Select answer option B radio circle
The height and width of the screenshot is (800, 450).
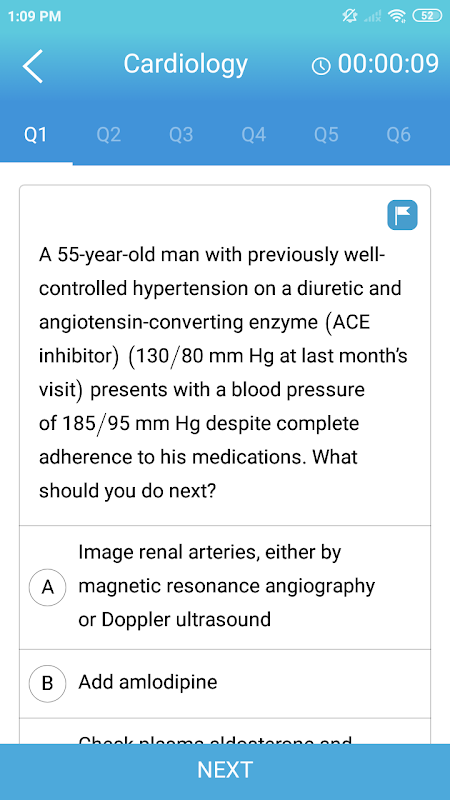[47, 683]
